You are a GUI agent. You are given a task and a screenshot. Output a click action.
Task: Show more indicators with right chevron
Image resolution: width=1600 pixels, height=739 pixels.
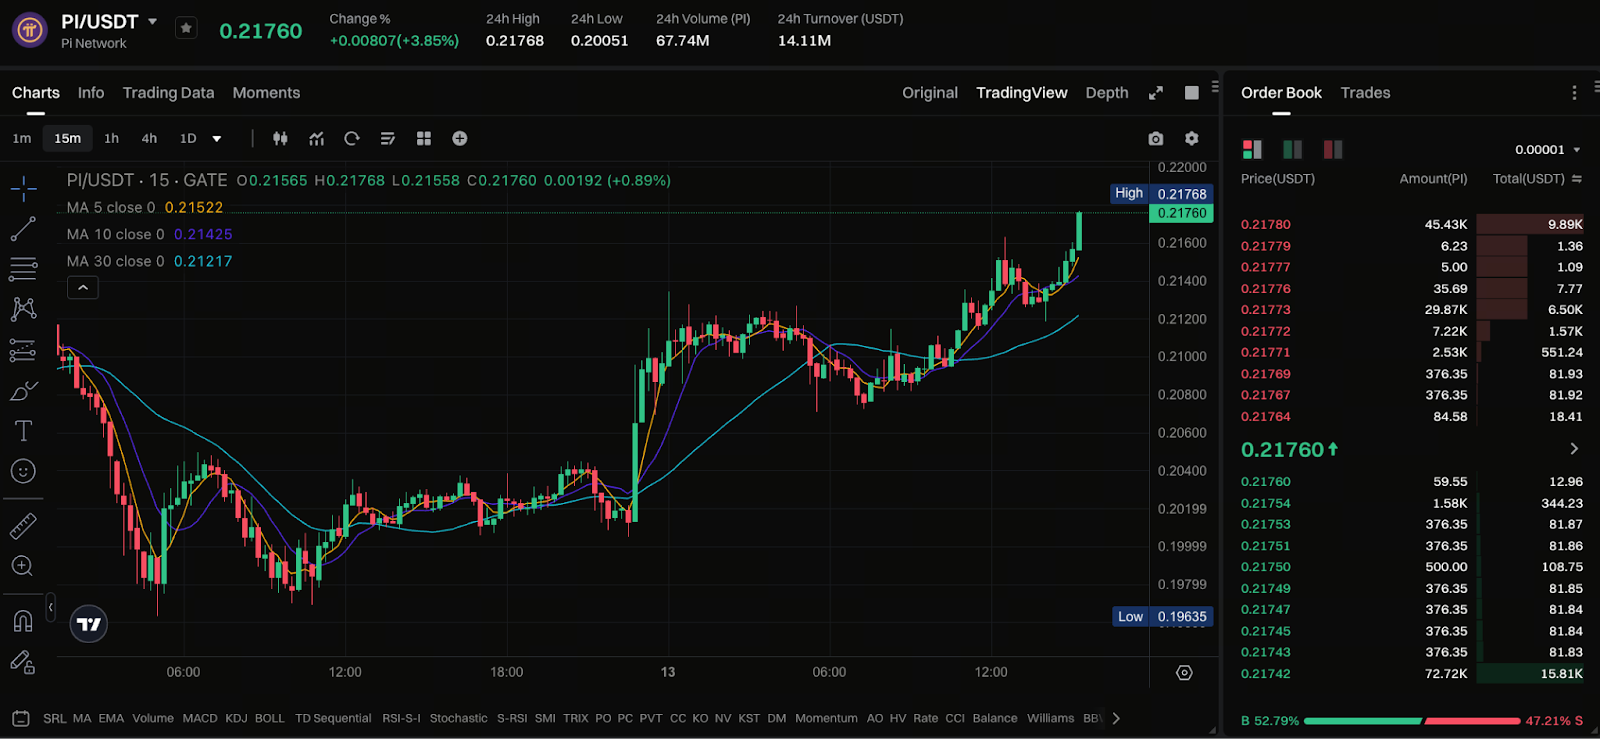[x=1116, y=718]
